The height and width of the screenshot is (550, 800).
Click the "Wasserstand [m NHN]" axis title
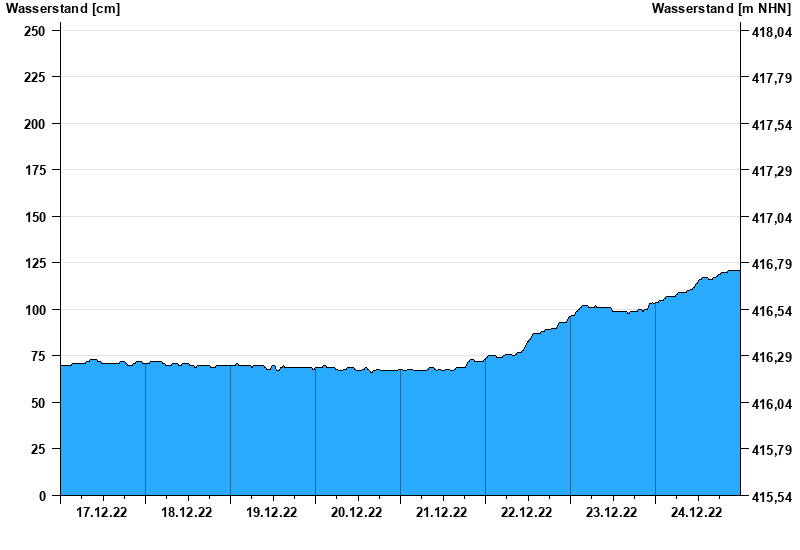click(x=721, y=9)
